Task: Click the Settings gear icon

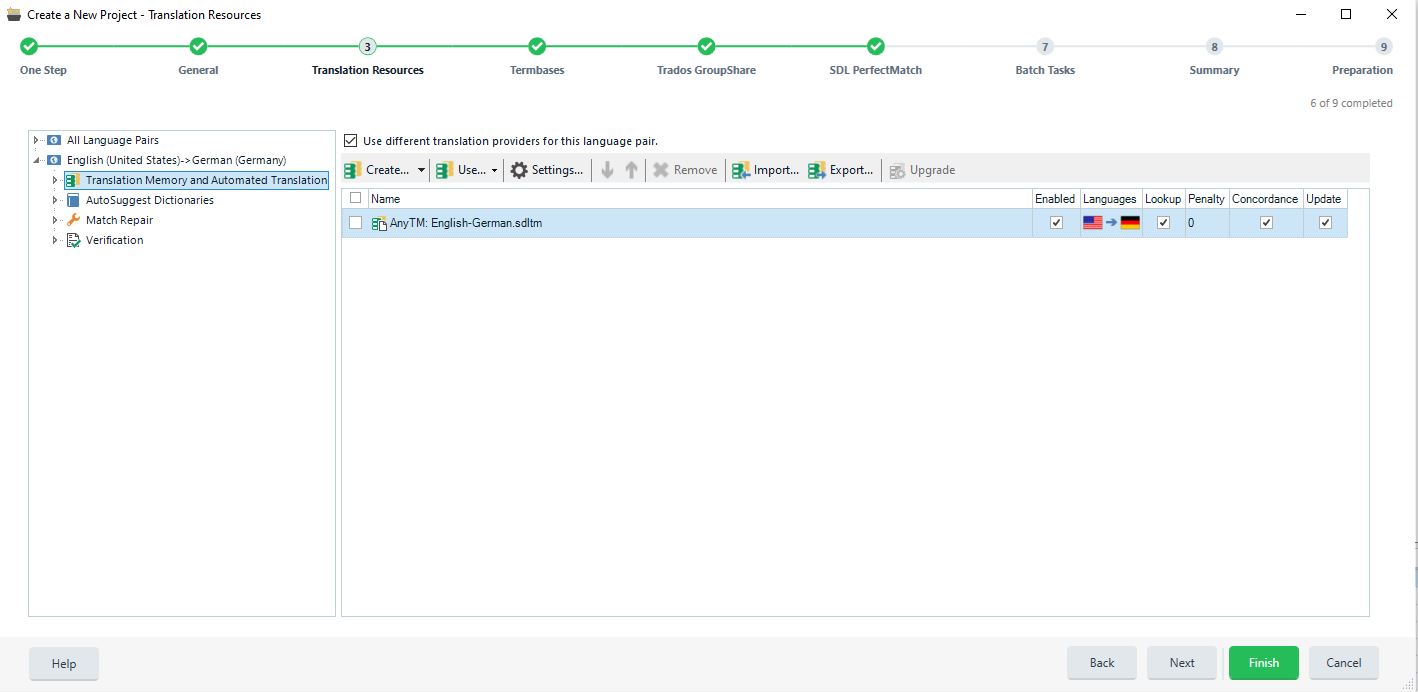Action: pyautogui.click(x=519, y=170)
